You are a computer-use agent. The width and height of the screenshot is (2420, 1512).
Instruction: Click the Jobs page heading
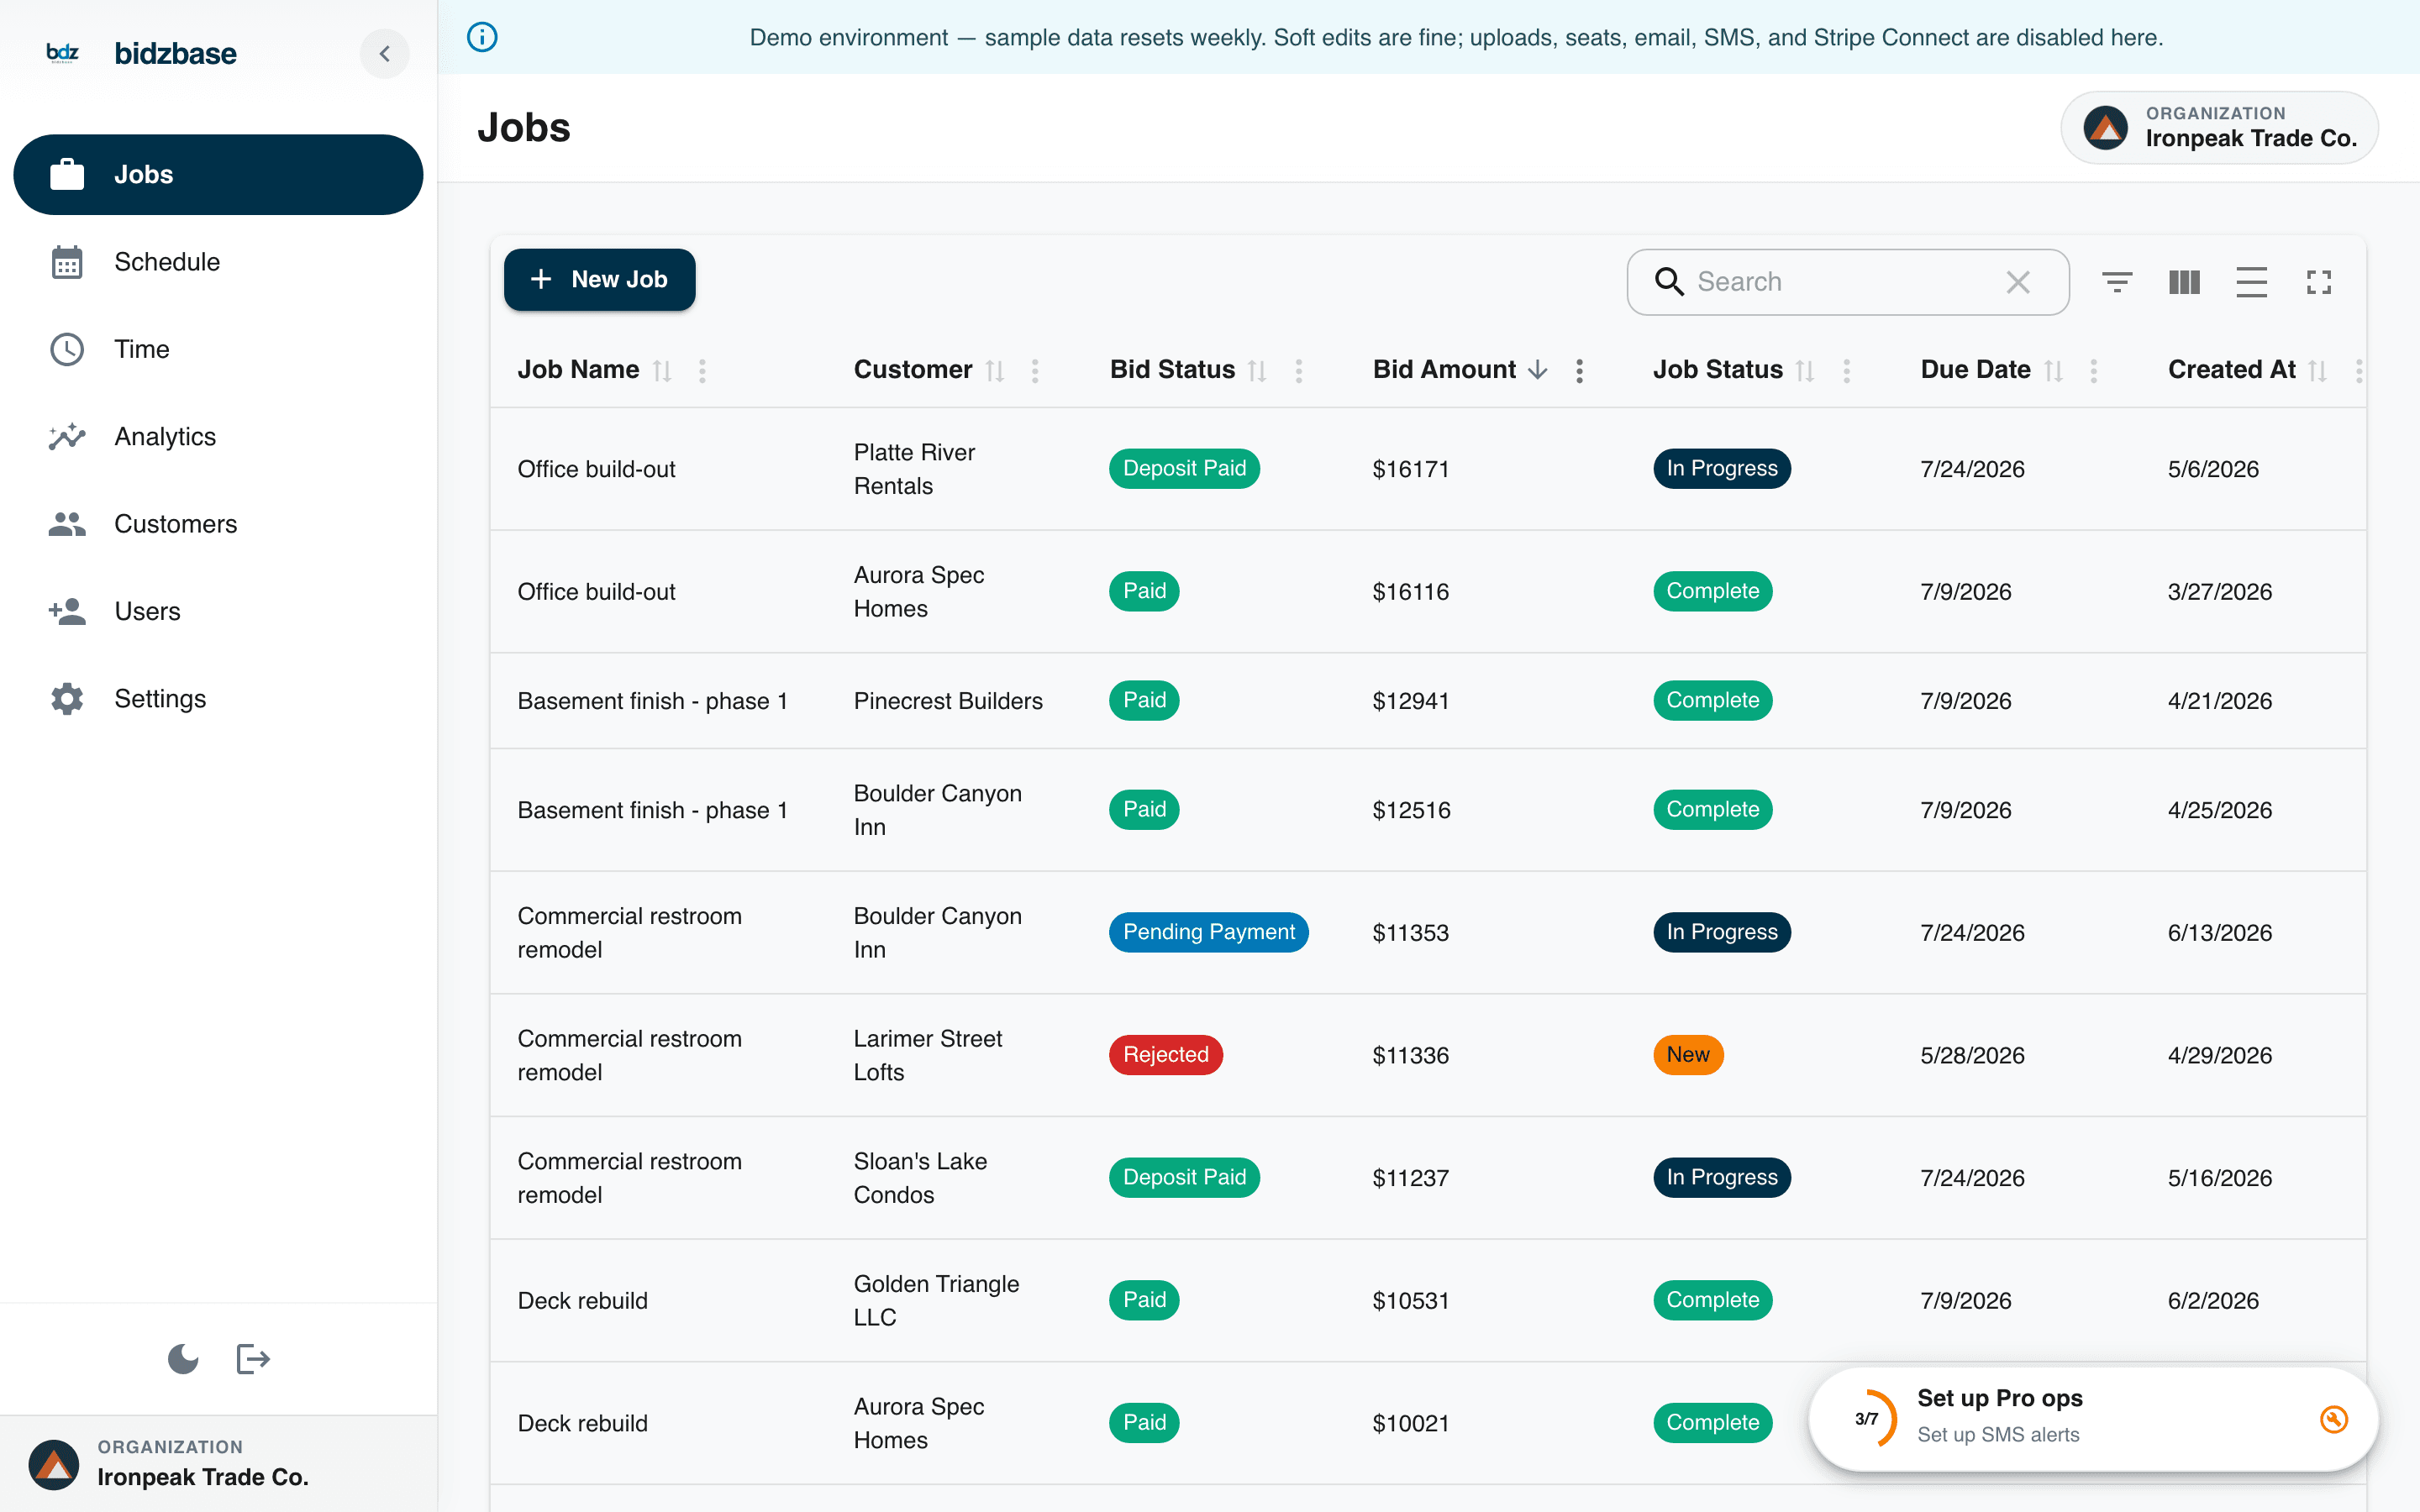523,128
